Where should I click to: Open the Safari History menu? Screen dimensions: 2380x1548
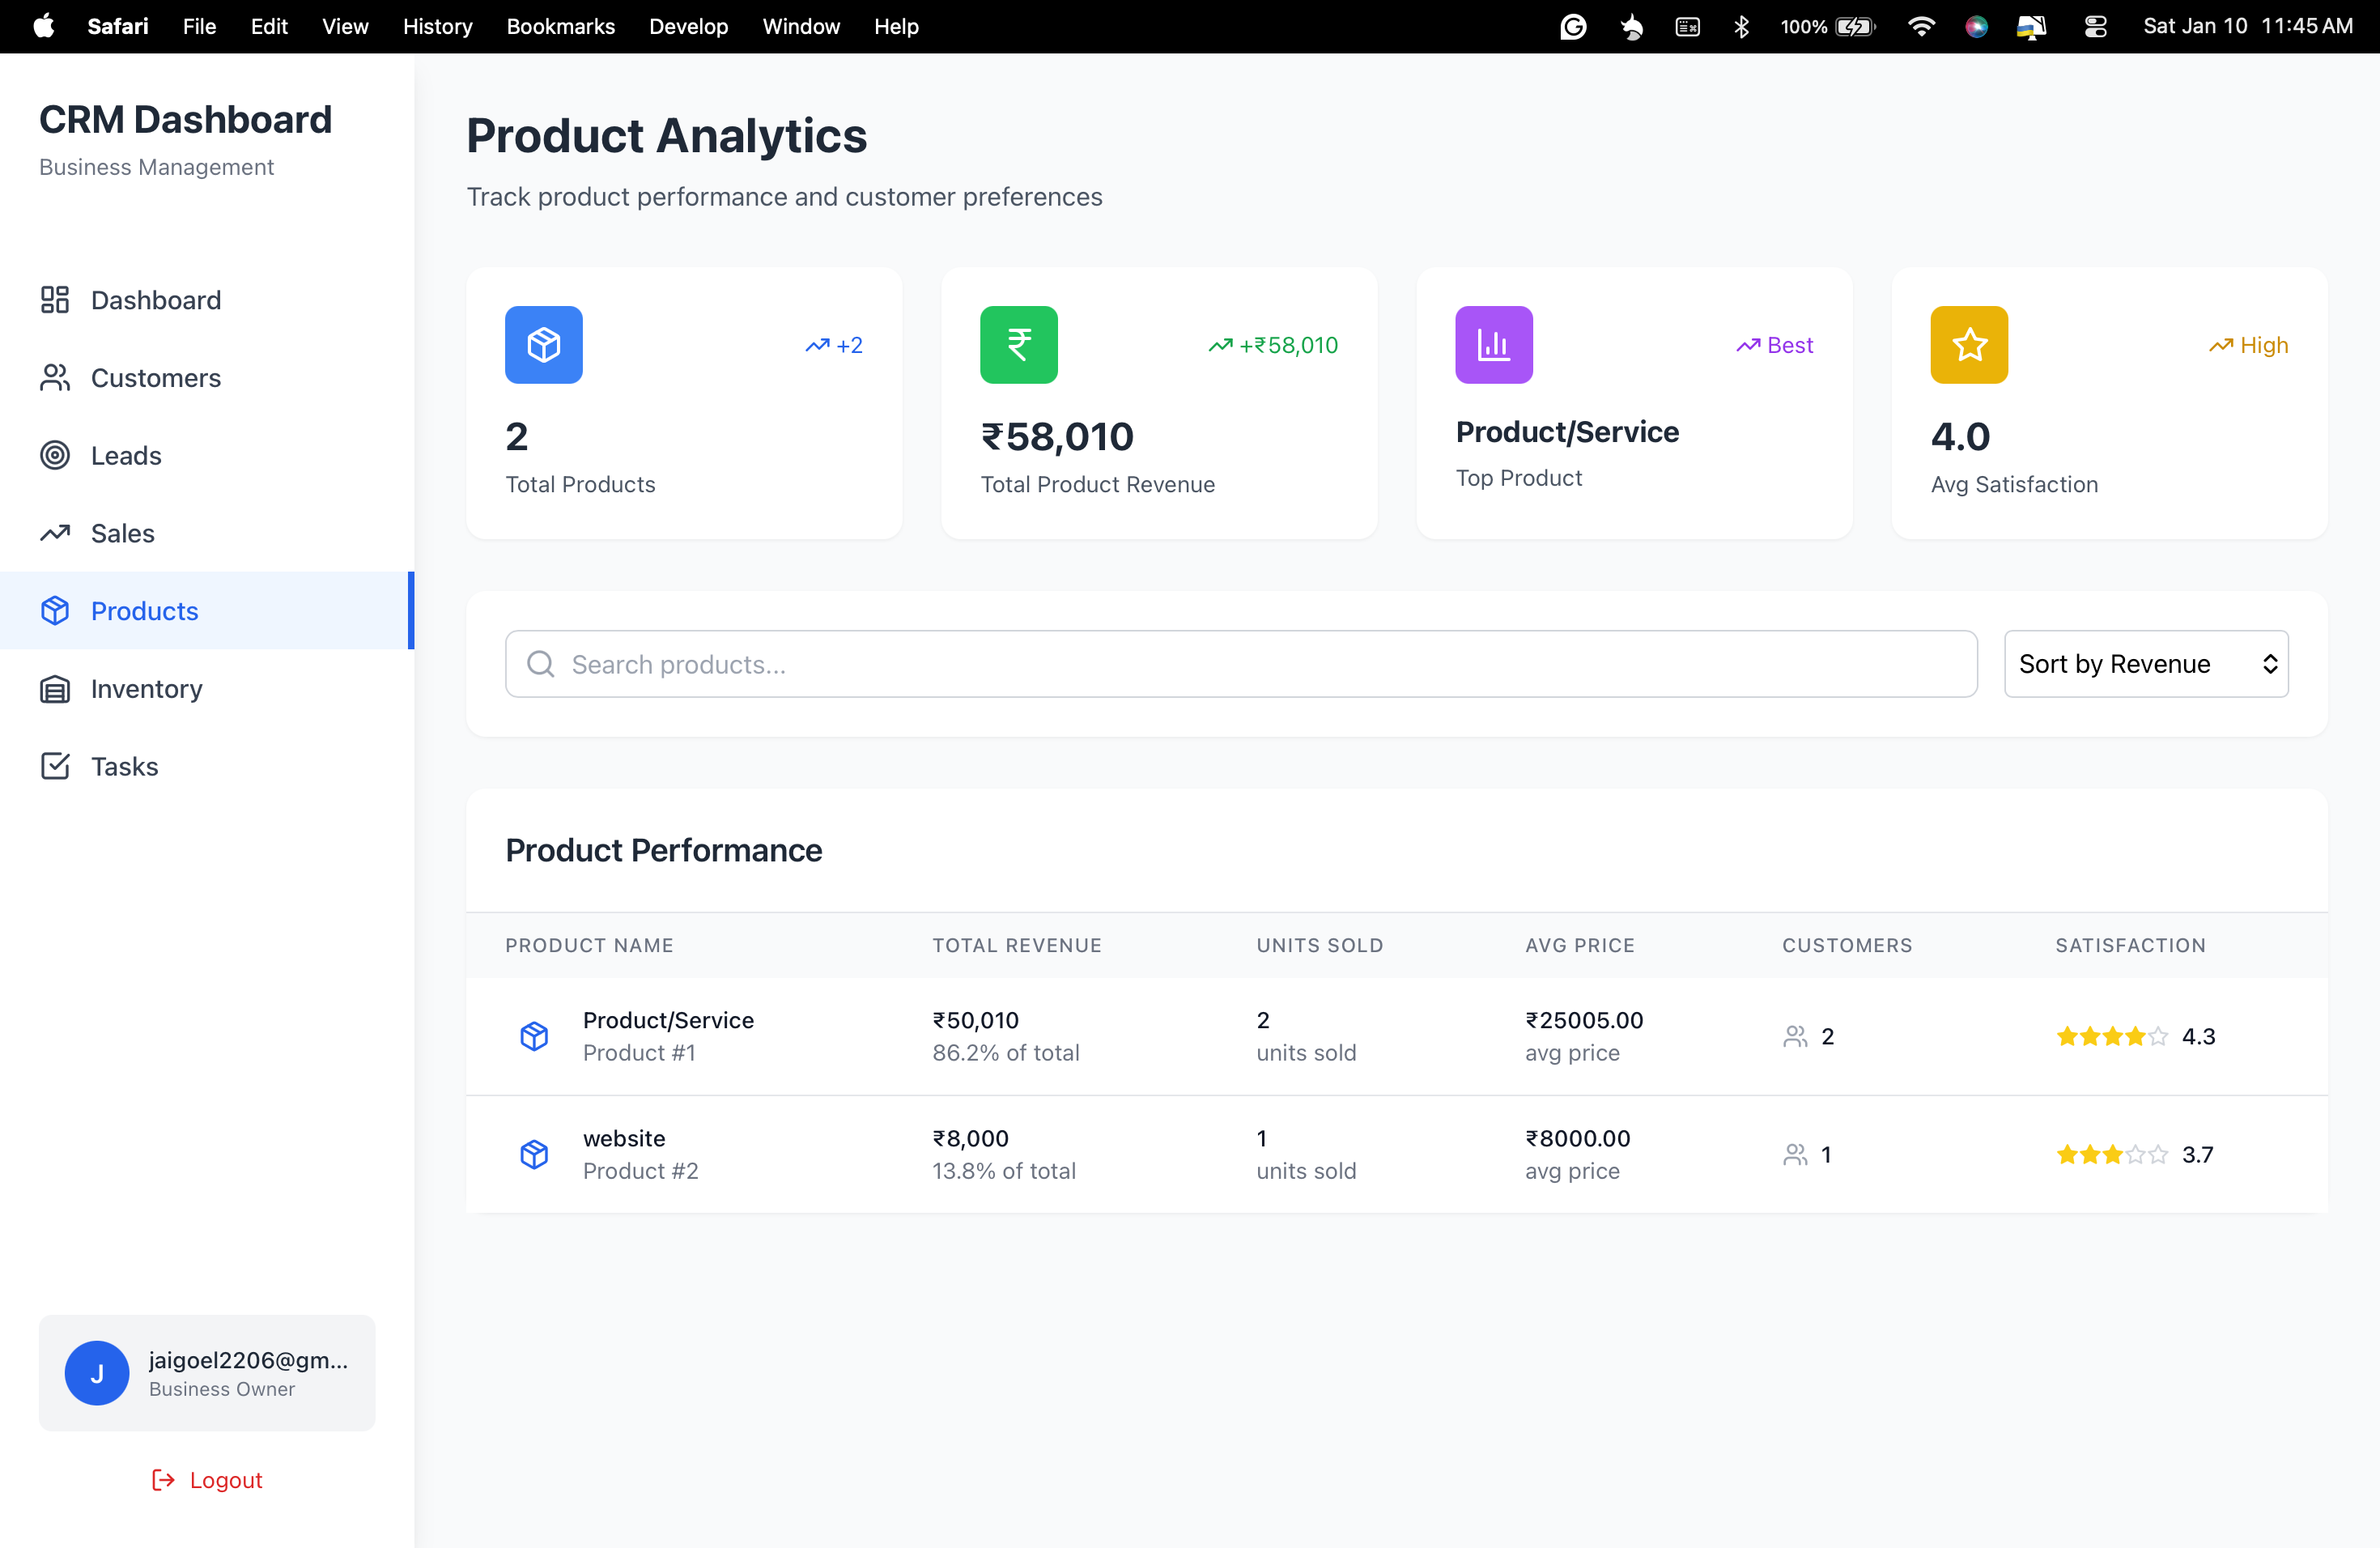(437, 26)
